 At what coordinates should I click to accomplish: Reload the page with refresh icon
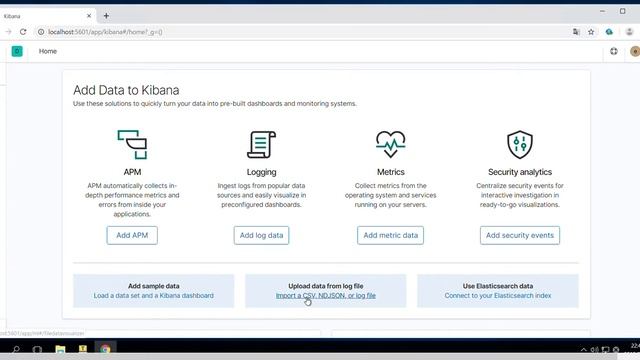23,32
